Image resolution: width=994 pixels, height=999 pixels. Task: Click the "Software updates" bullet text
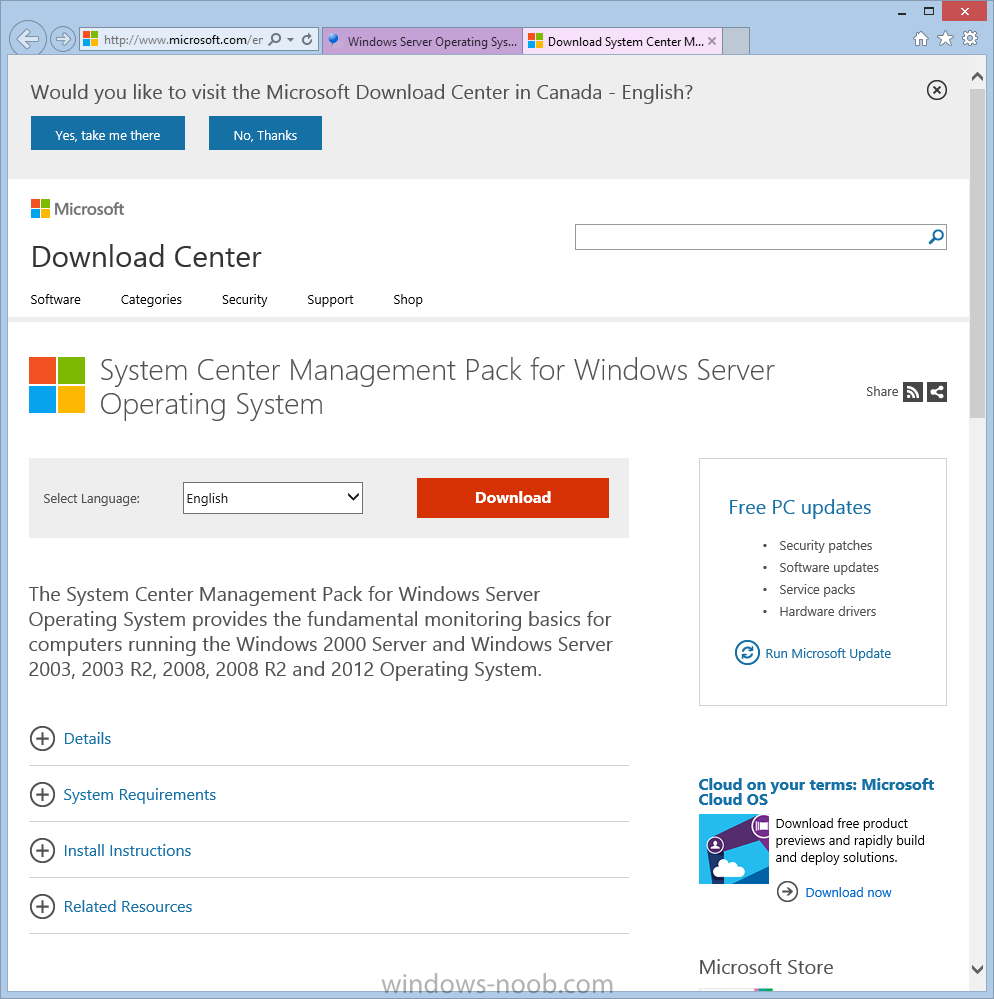point(828,567)
